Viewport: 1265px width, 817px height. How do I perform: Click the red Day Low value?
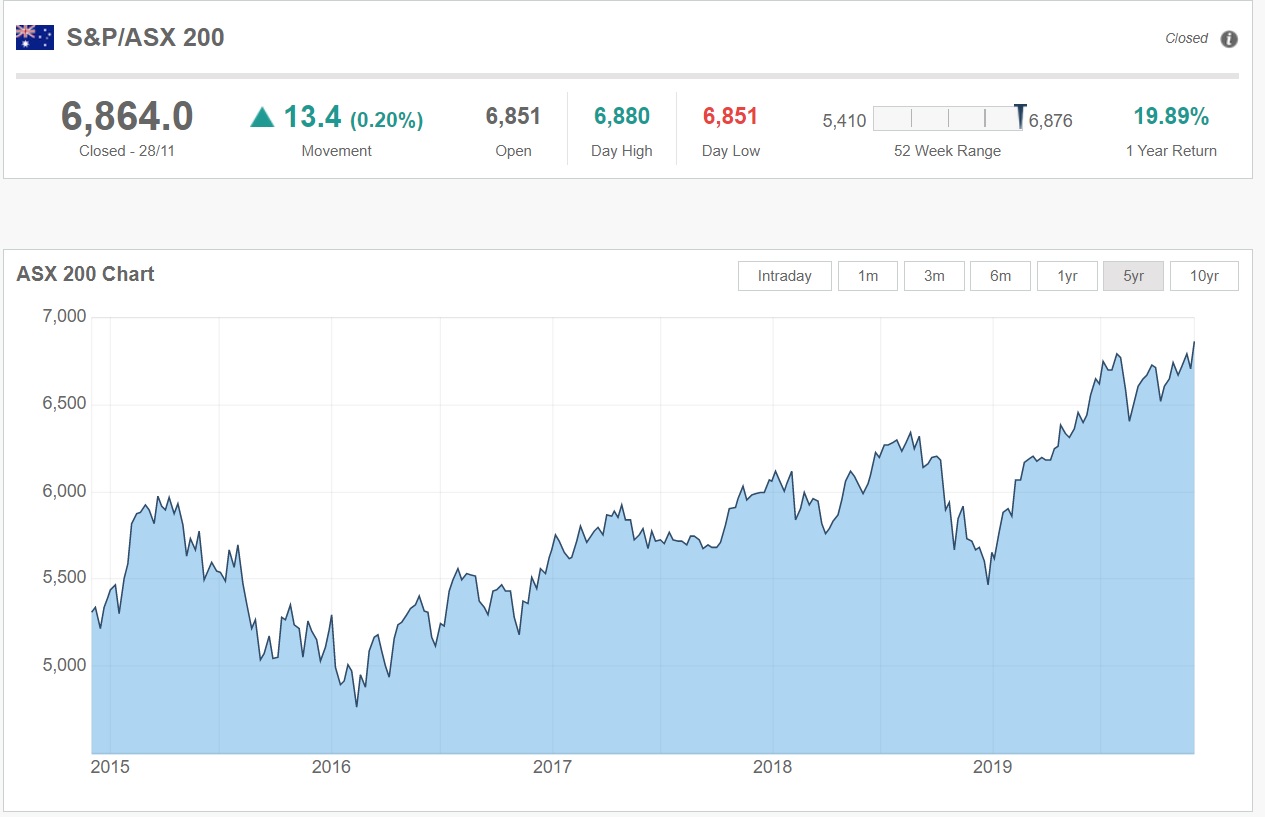pos(730,117)
